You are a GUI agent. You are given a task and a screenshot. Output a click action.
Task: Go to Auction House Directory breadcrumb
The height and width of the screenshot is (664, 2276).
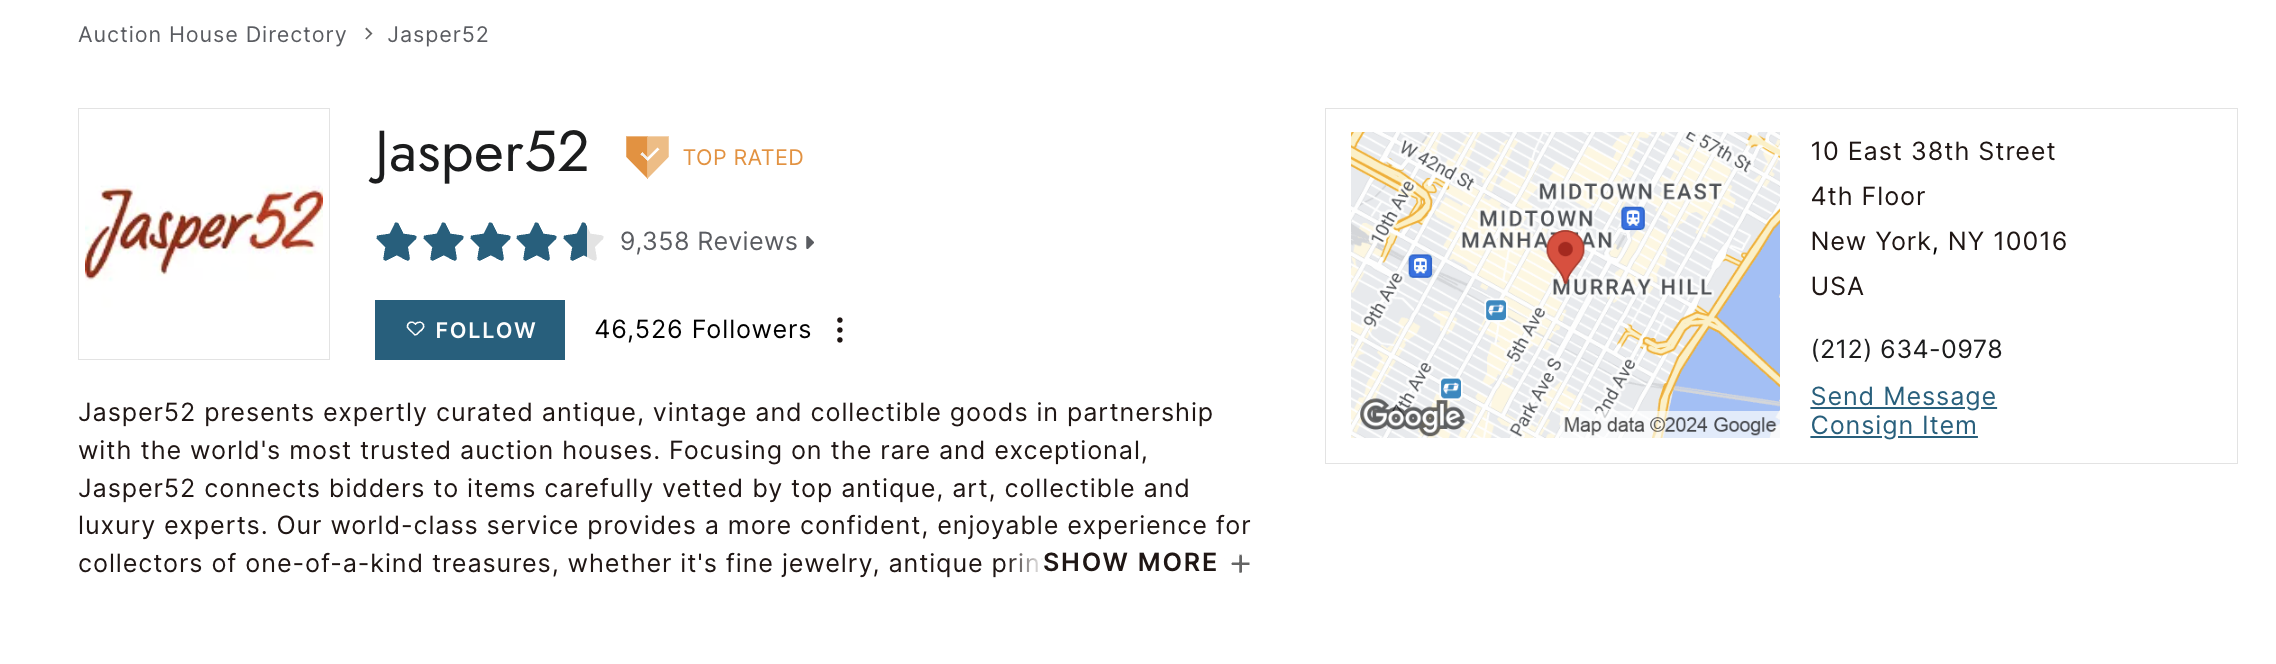point(213,34)
